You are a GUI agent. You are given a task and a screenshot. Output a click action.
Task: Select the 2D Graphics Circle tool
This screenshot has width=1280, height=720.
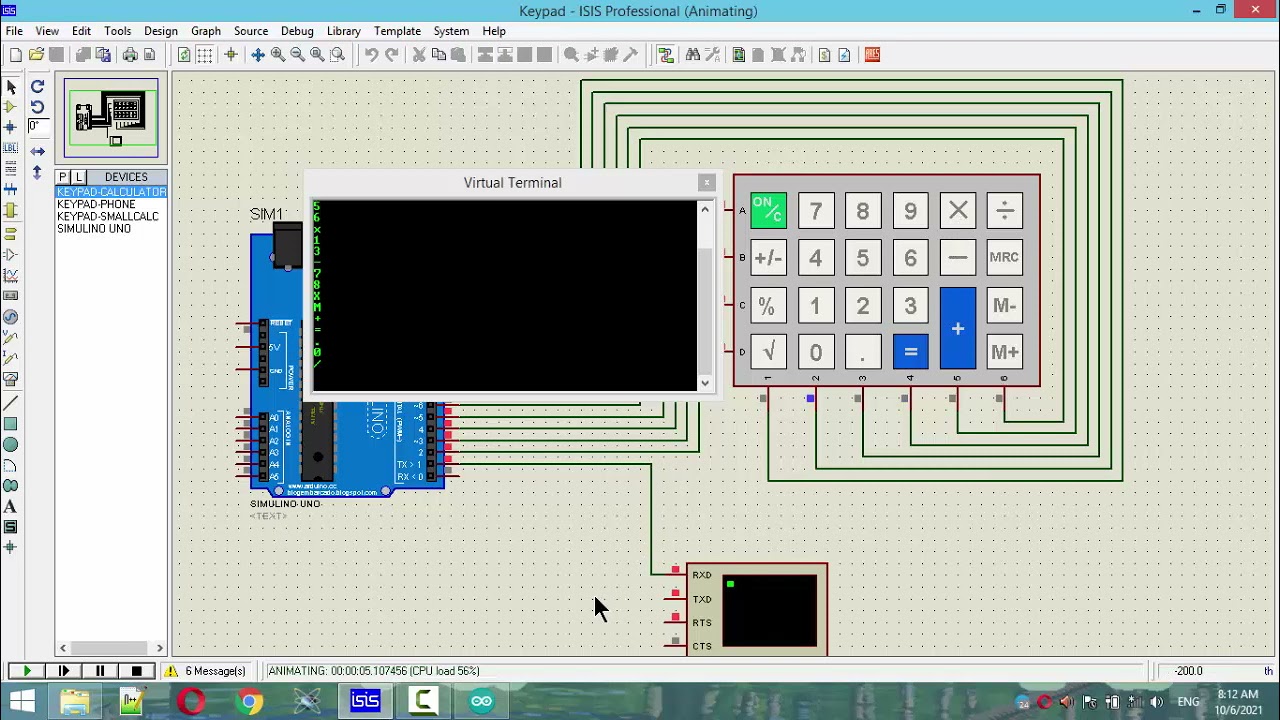[x=11, y=445]
